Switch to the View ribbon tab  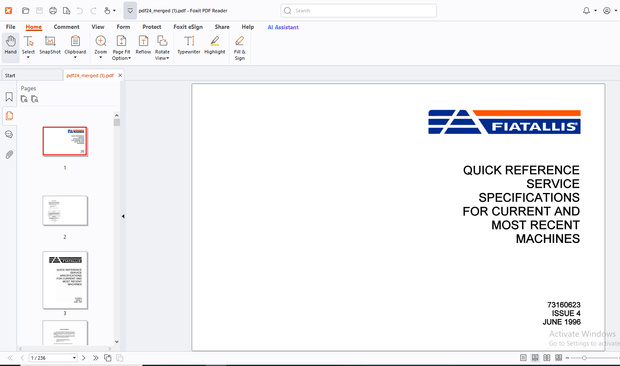click(98, 27)
